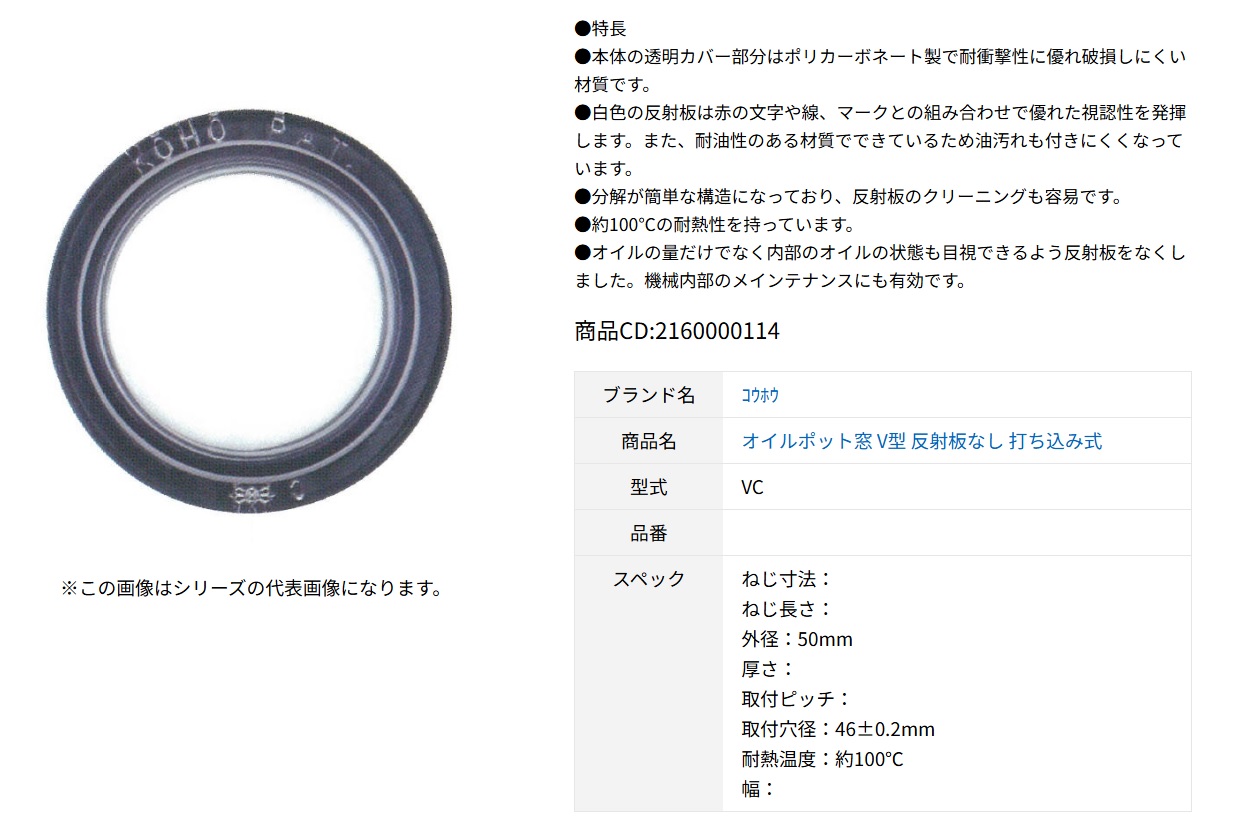Click the image note starting with ※この画像は

coord(251,587)
